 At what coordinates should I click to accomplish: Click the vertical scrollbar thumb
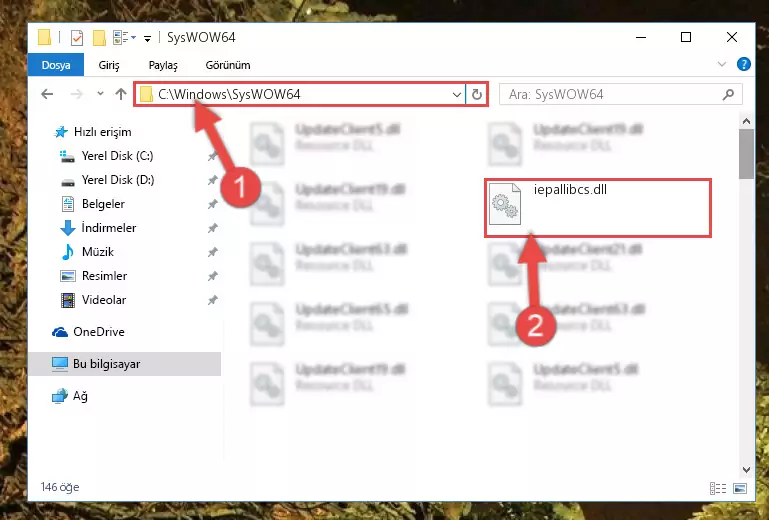[x=746, y=154]
